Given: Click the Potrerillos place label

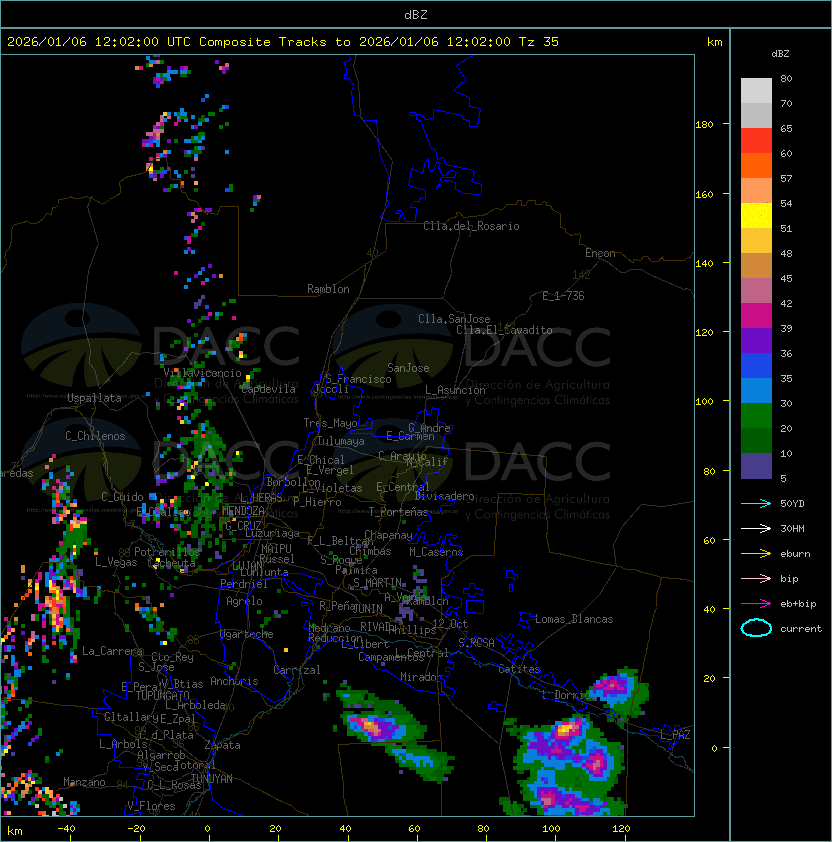Looking at the screenshot, I should click(x=167, y=552).
